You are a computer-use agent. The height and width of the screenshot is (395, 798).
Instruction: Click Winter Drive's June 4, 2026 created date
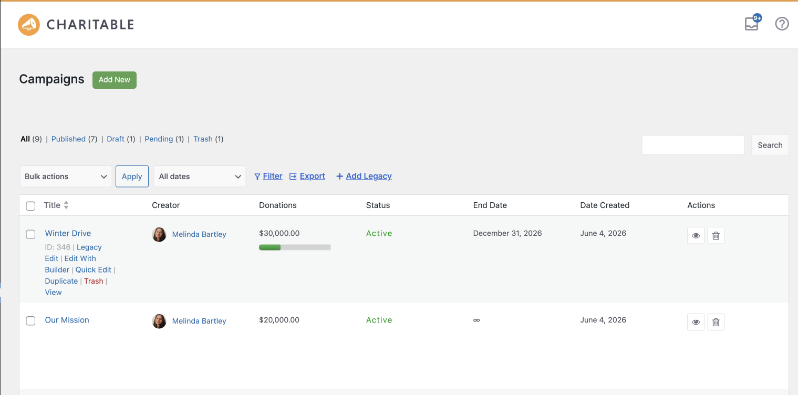(603, 233)
